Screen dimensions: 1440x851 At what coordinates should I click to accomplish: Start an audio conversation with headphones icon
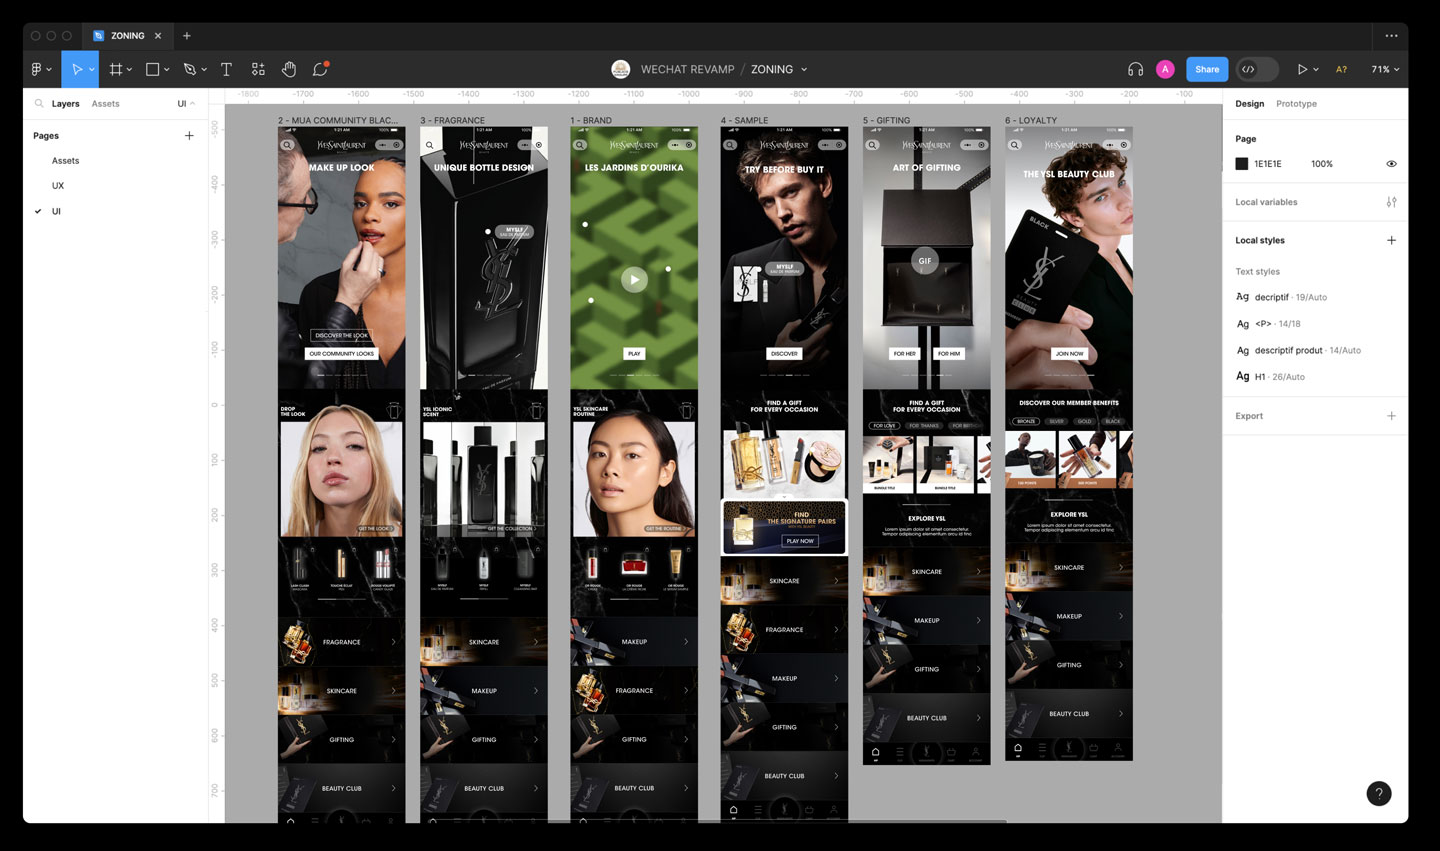(x=1135, y=69)
